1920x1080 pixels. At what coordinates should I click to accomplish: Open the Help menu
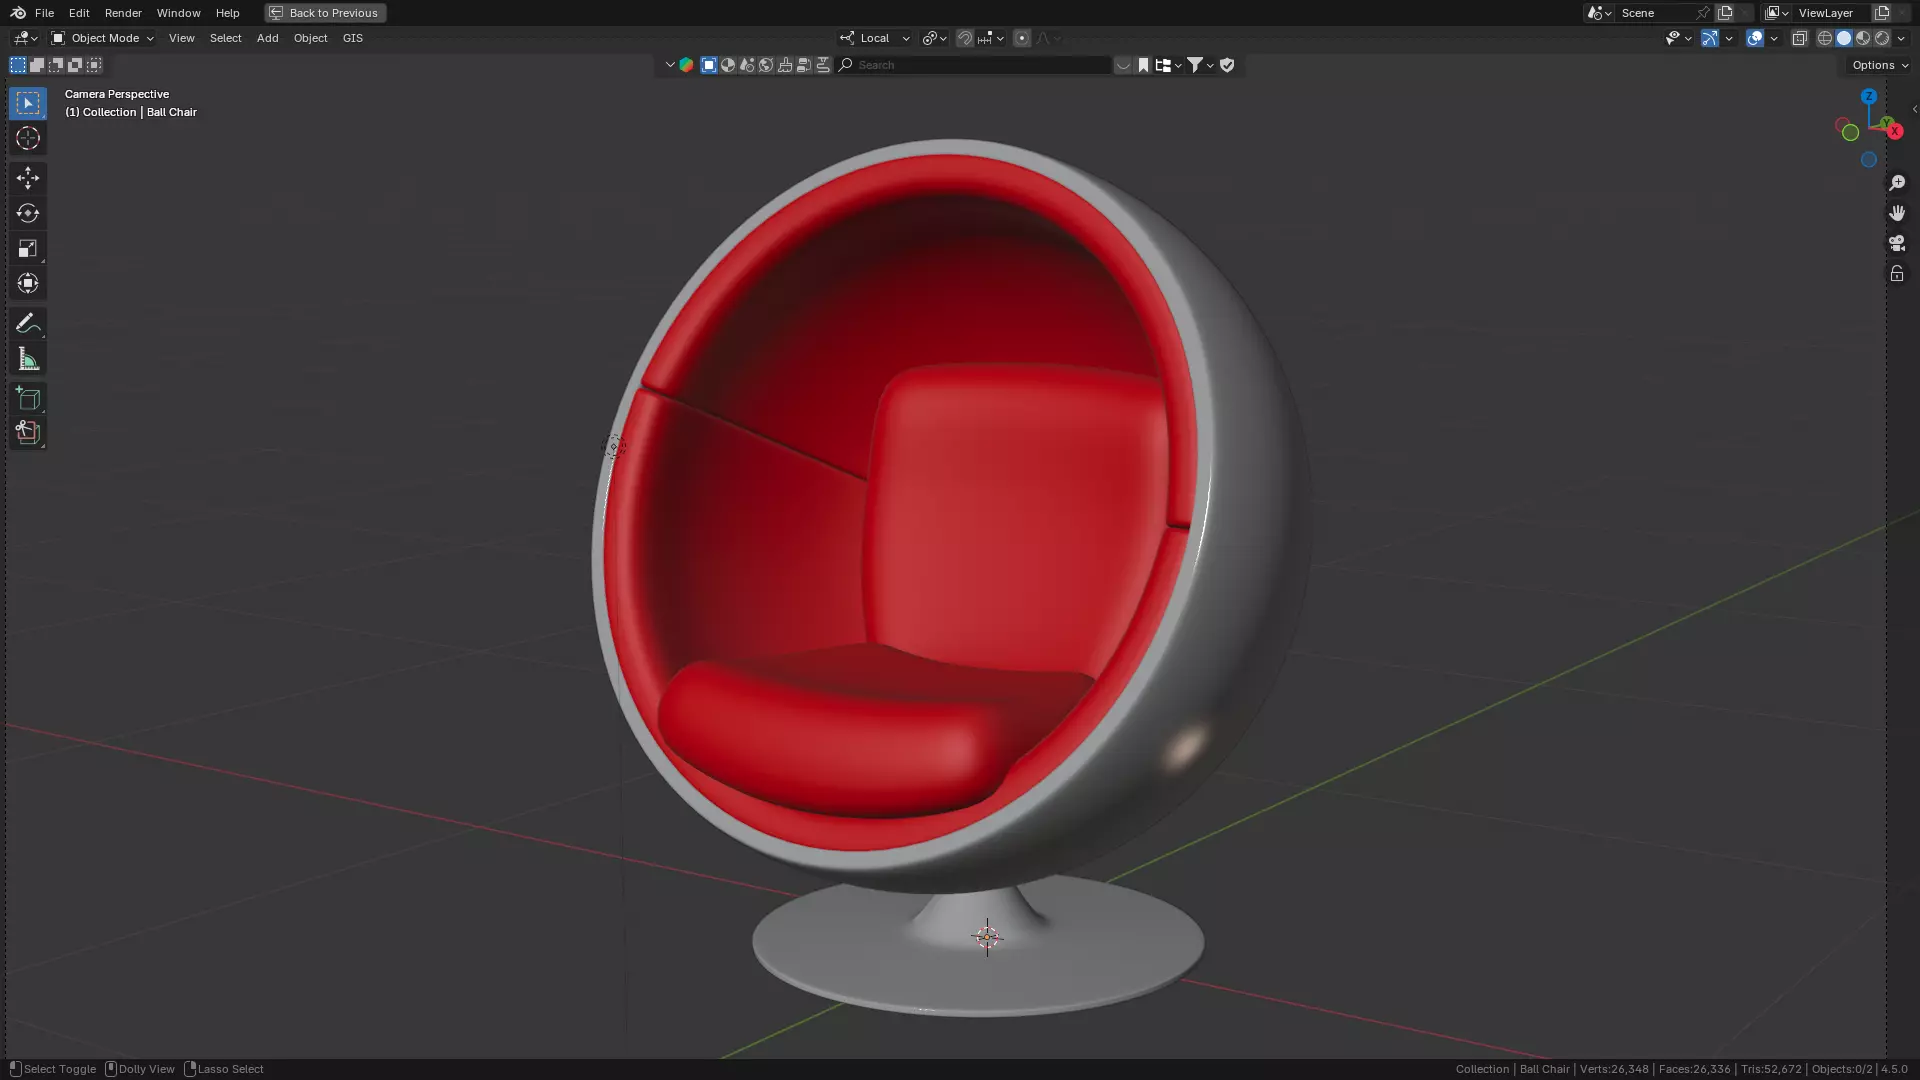(x=227, y=13)
